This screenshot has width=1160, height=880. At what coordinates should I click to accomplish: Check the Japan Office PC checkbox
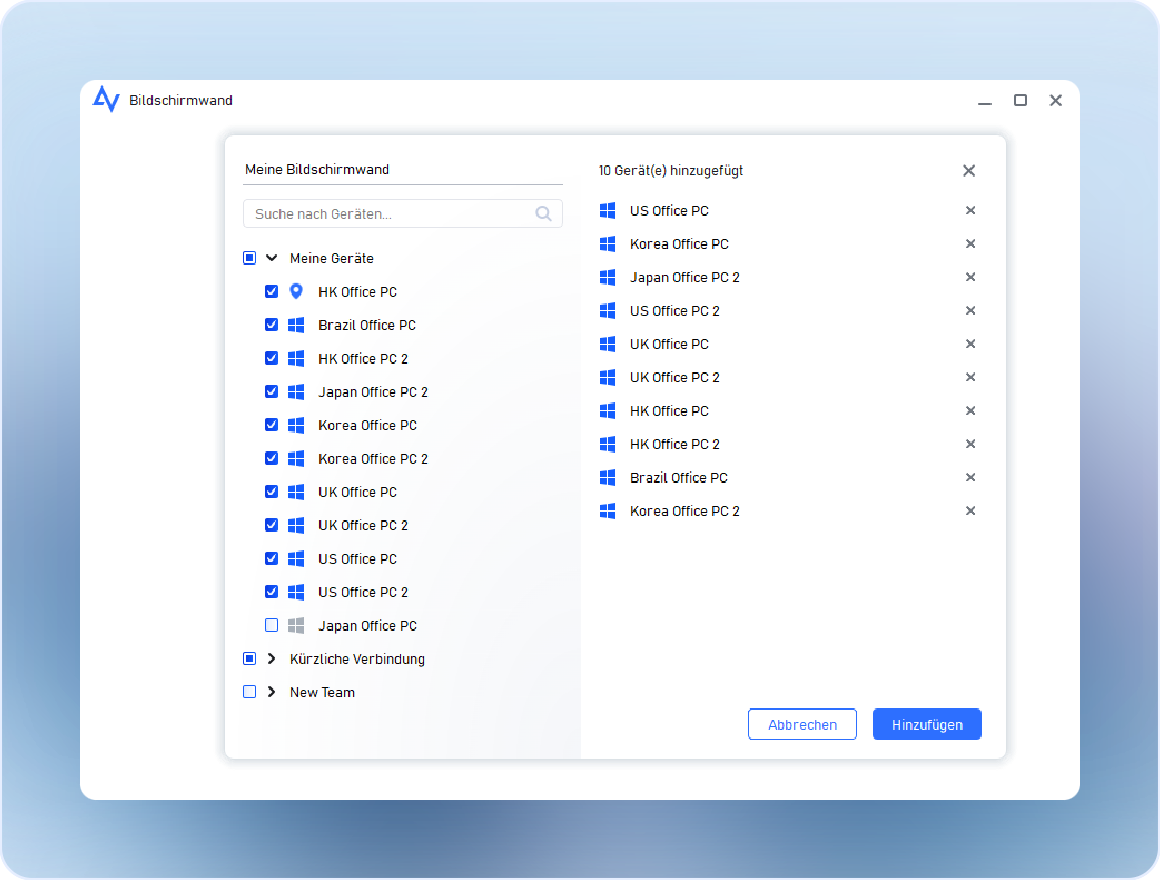coord(271,626)
